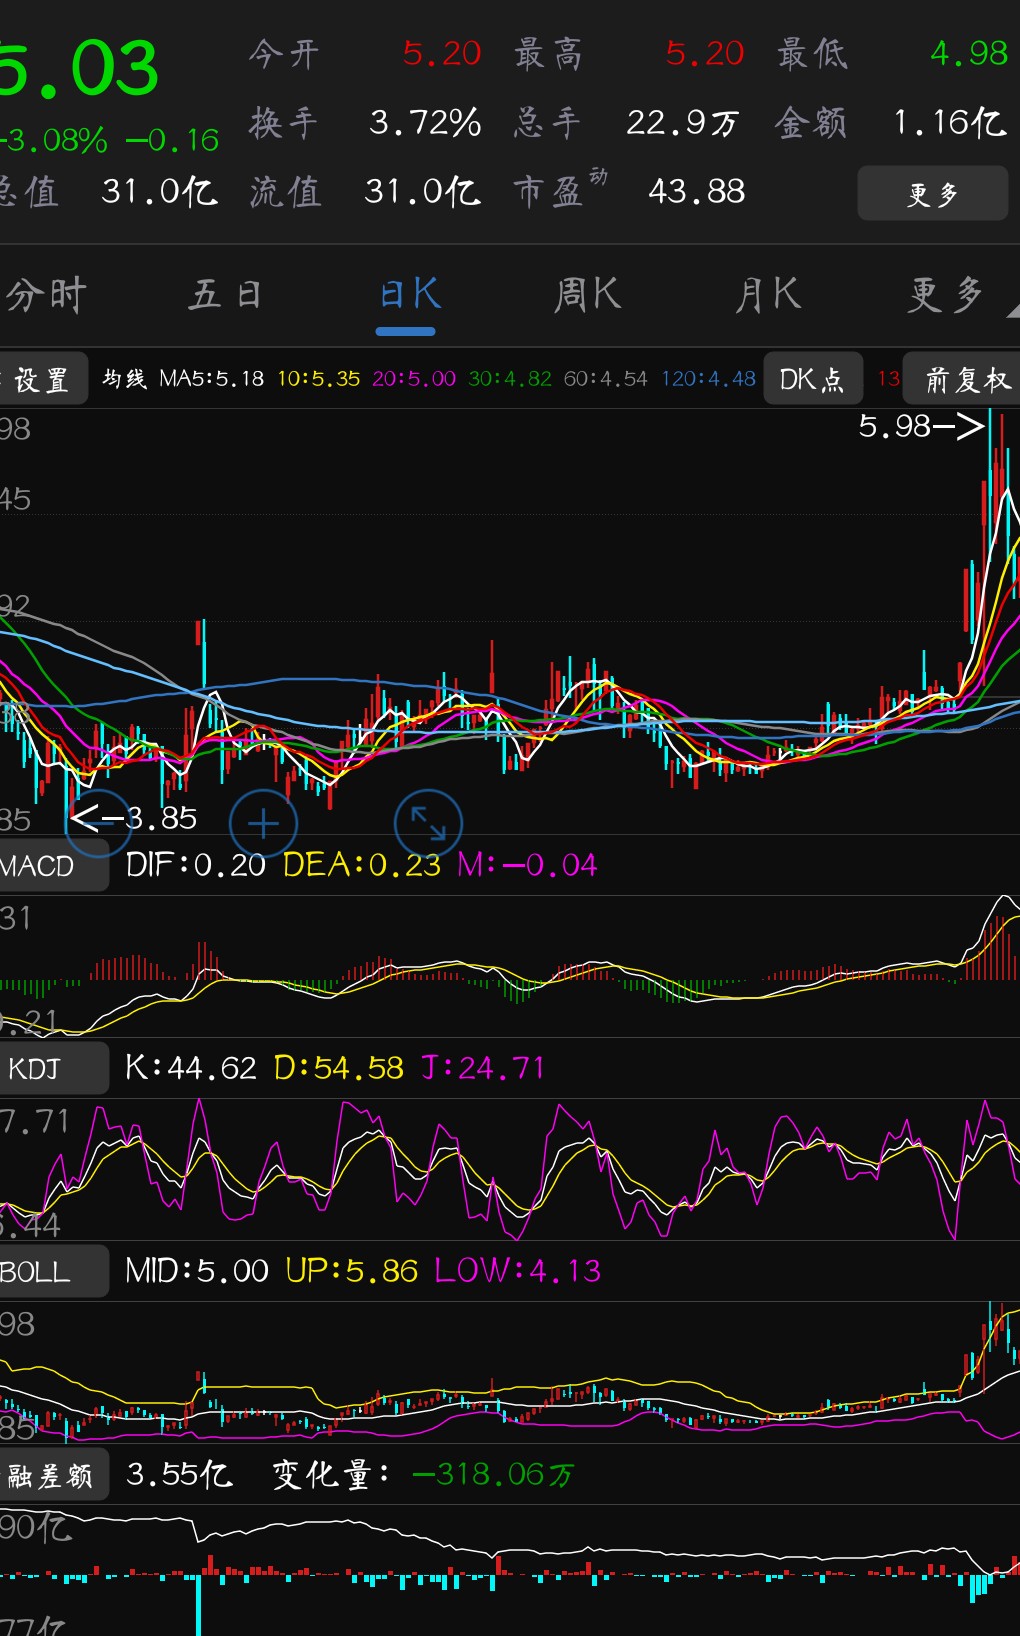This screenshot has height=1636, width=1020.
Task: Tap the 市盈 value 43.88
Action: coord(697,191)
